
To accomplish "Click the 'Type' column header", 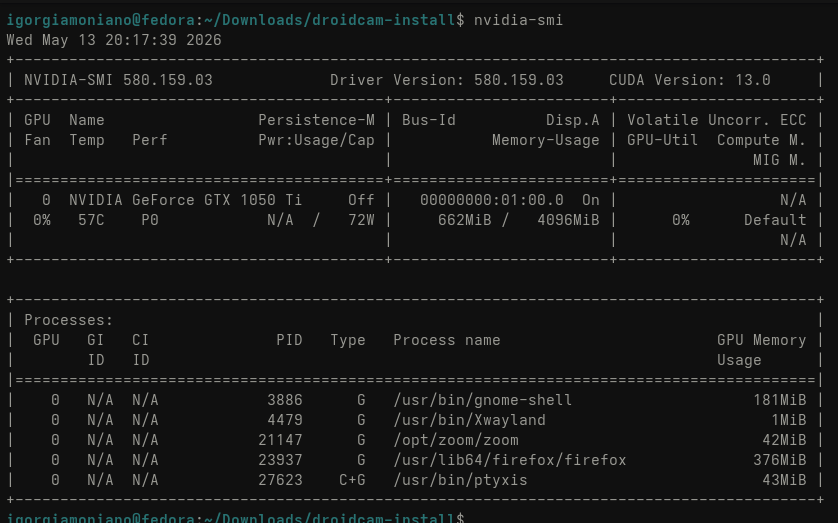I will (348, 340).
